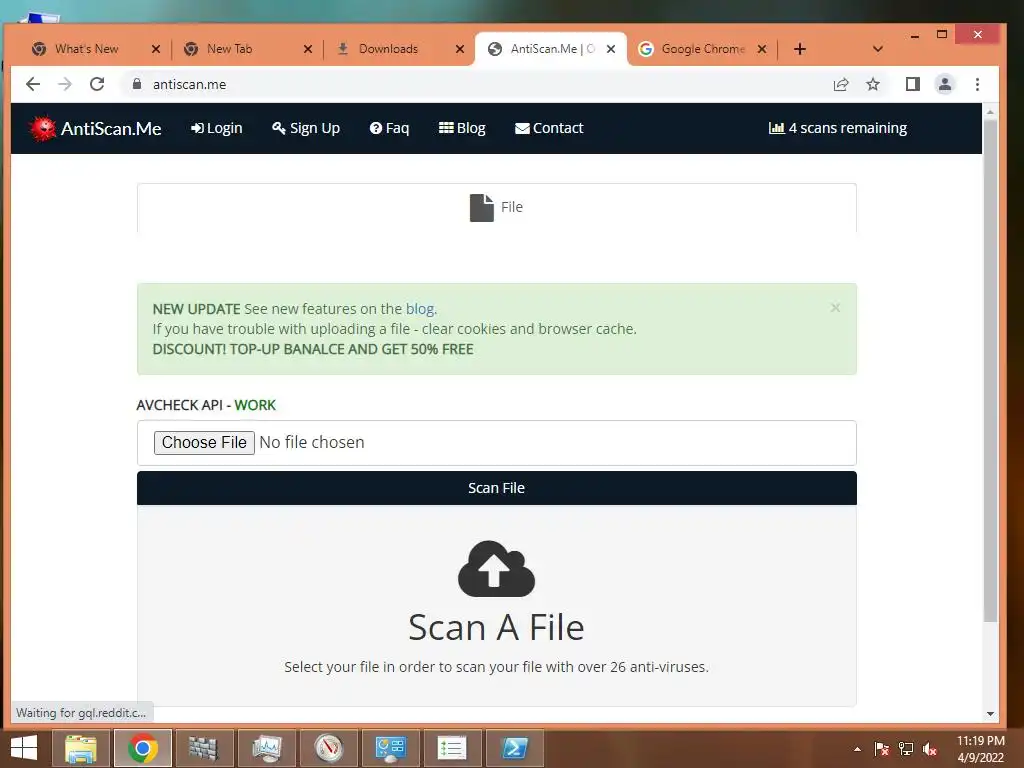Screen dimensions: 1024x768
Task: Open File Explorer from the taskbar
Action: point(80,748)
